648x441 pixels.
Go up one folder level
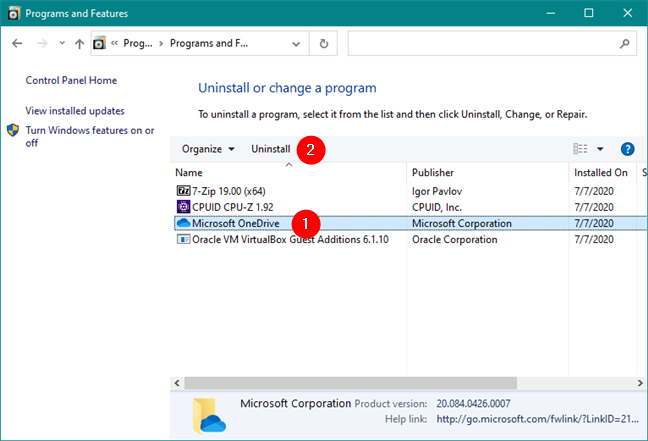(x=79, y=43)
